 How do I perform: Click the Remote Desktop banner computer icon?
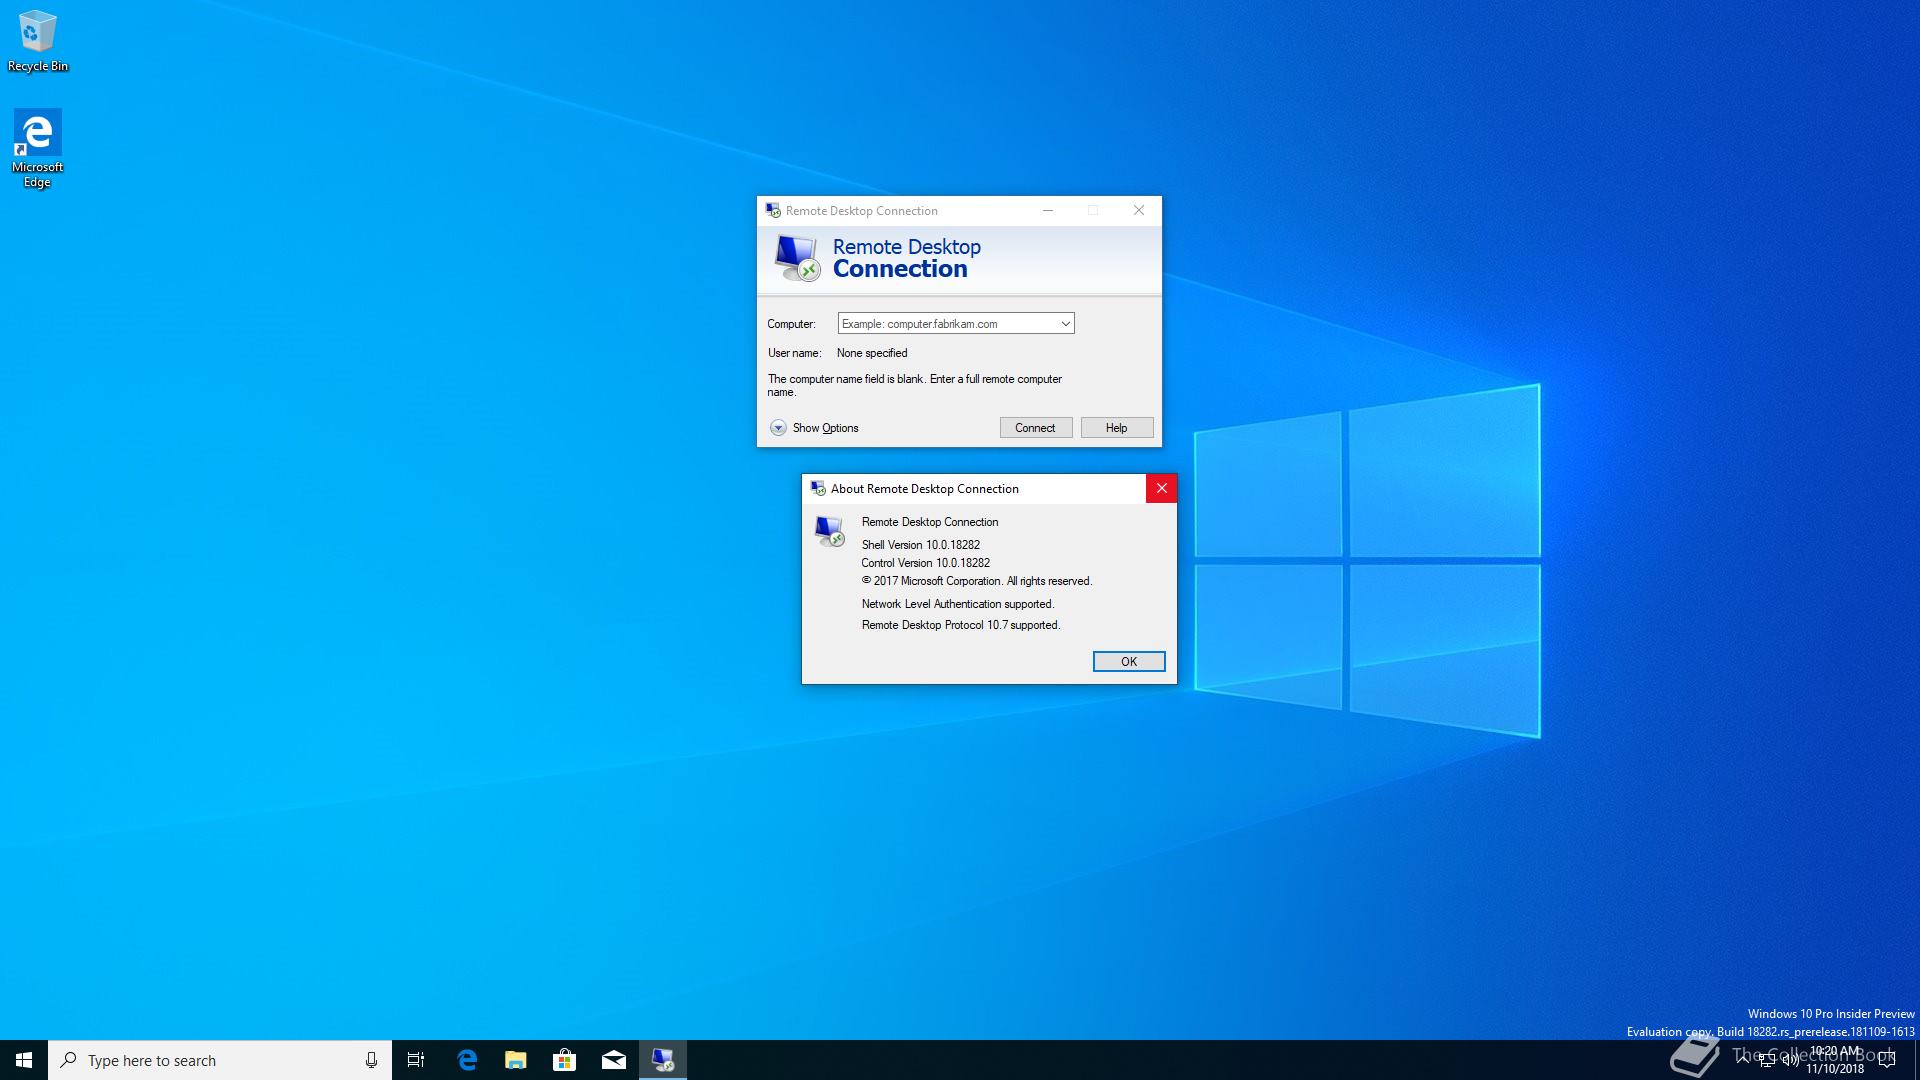click(x=797, y=258)
